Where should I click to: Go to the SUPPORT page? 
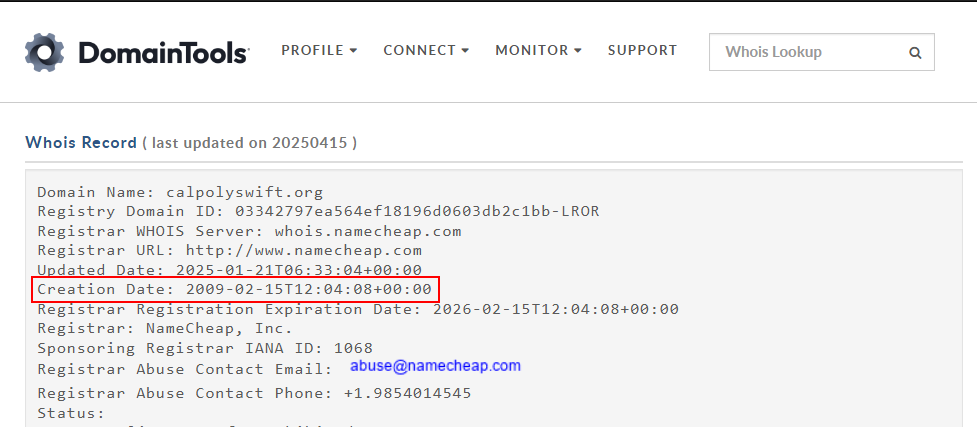tap(642, 50)
